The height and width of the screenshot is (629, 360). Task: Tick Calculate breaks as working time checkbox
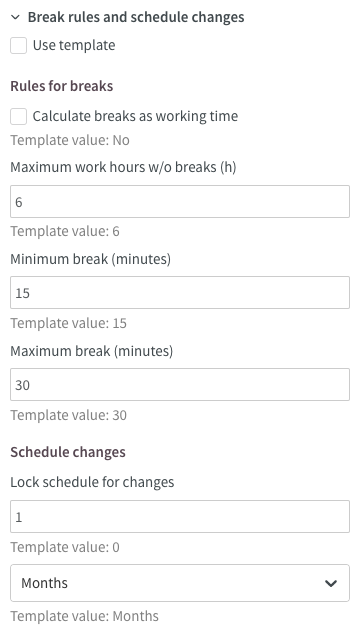point(18,116)
